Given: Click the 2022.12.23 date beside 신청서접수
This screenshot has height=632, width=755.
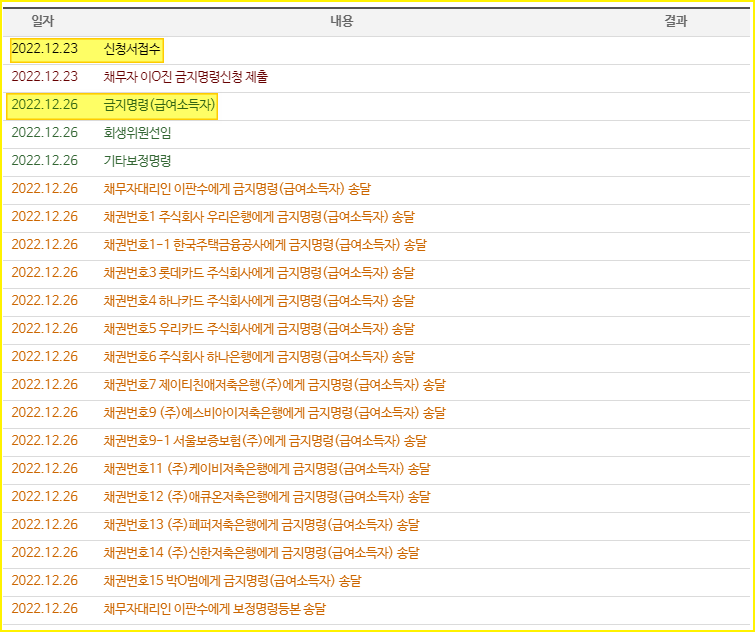Looking at the screenshot, I should tap(44, 49).
